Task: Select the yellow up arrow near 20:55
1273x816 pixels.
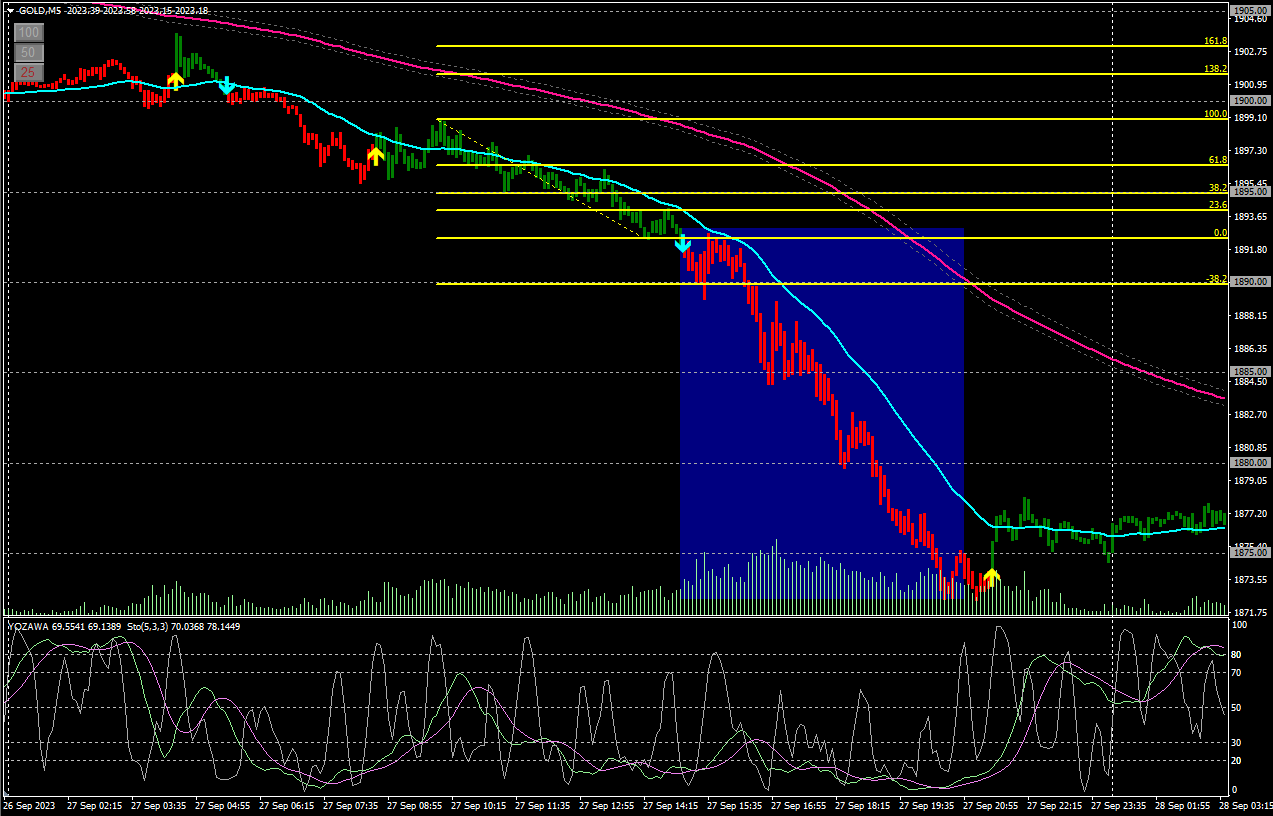Action: 991,576
